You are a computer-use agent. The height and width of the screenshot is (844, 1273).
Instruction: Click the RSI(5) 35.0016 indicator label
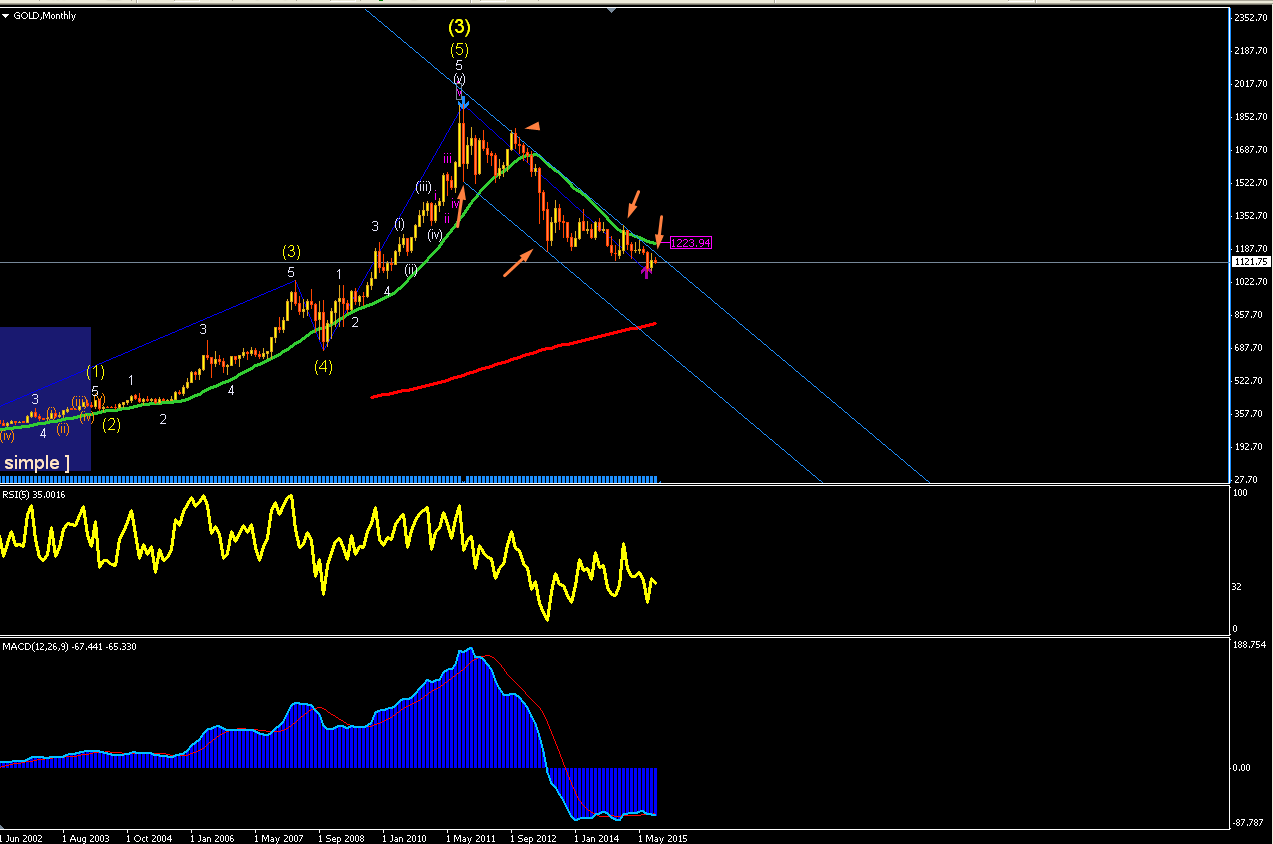(32, 494)
